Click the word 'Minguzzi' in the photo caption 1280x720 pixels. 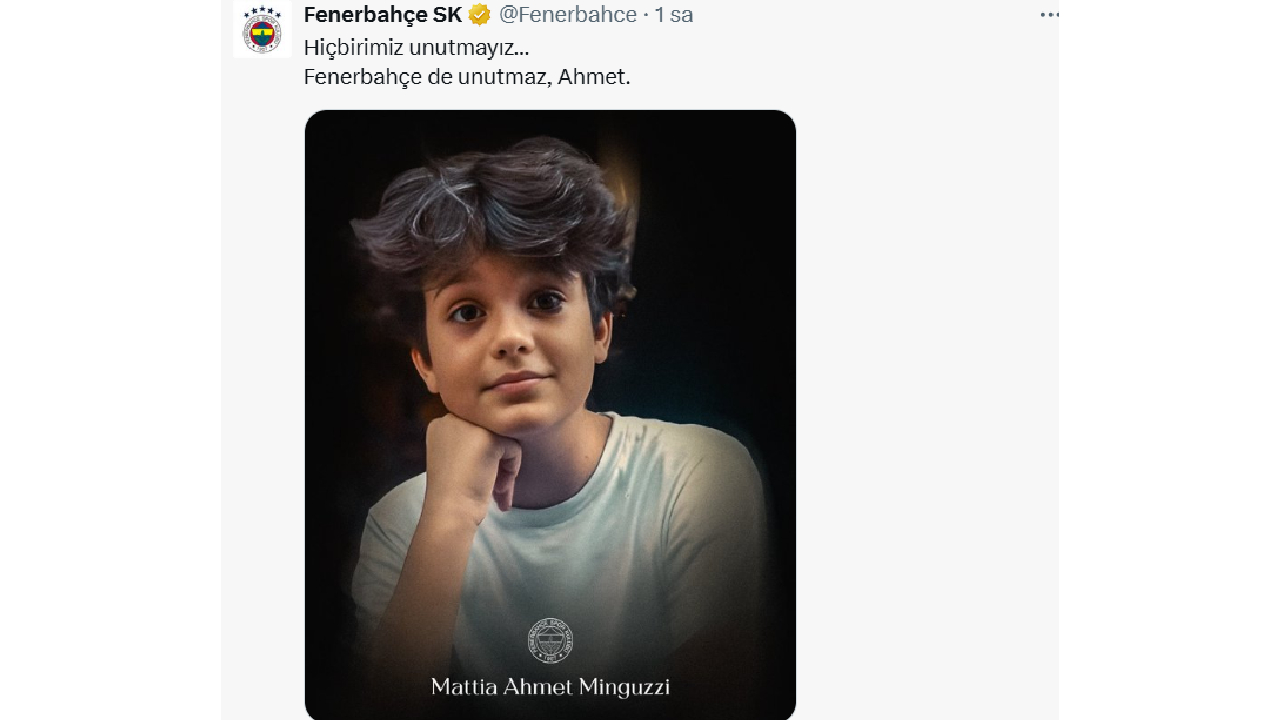[x=628, y=687]
